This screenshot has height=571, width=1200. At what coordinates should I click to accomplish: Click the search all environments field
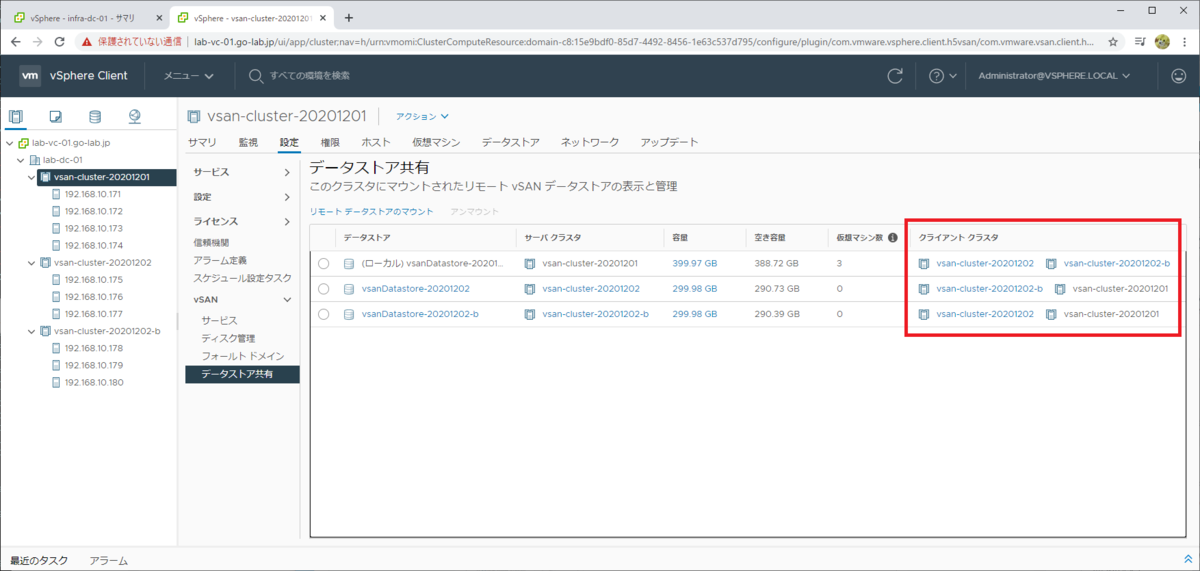310,76
